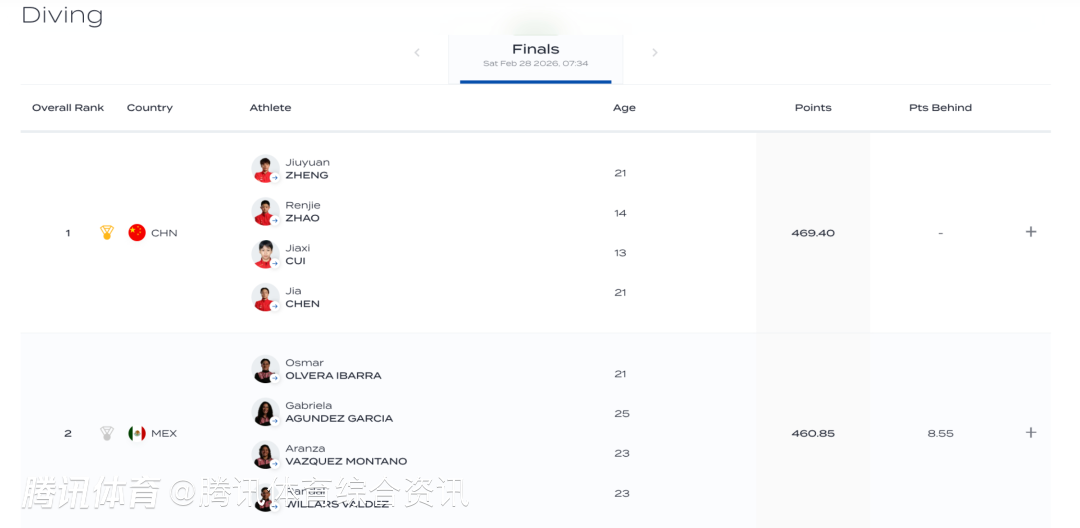1080x528 pixels.
Task: Expand Mexico's score details with plus
Action: click(x=1031, y=433)
